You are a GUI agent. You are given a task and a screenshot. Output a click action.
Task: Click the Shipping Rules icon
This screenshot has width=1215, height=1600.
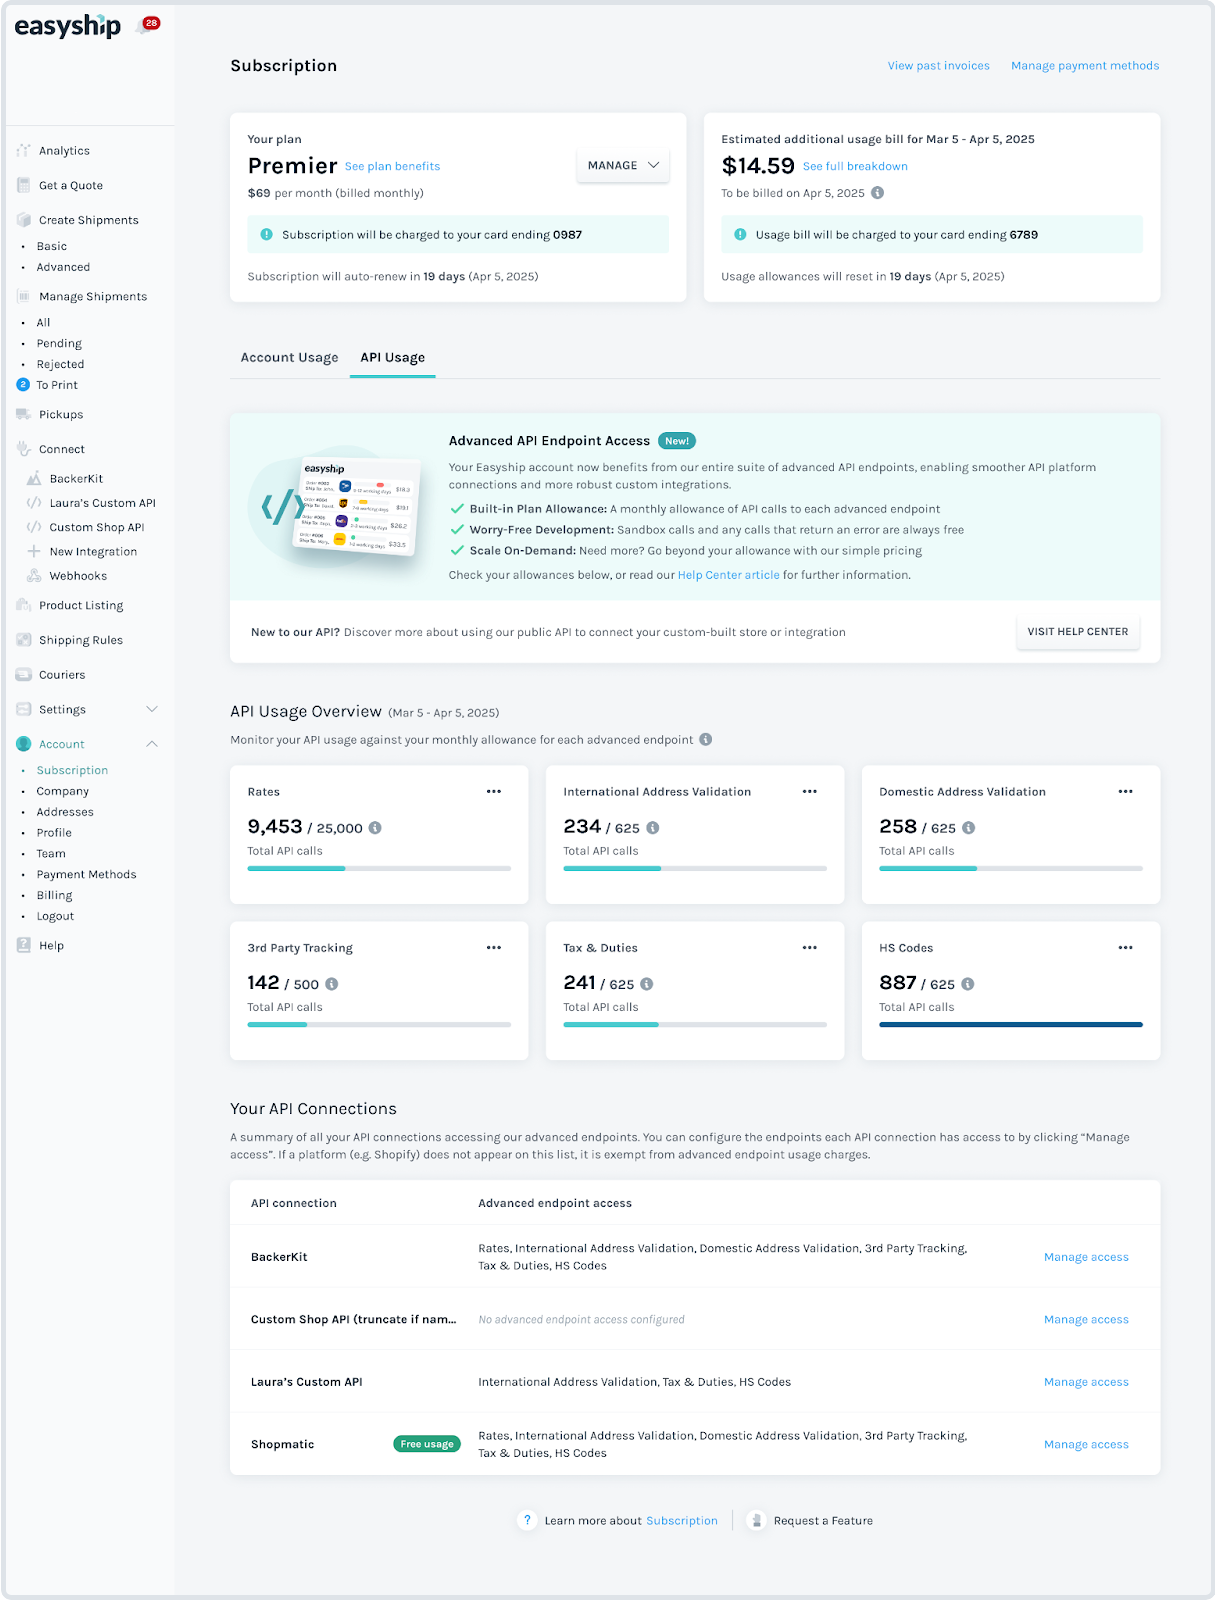coord(23,640)
